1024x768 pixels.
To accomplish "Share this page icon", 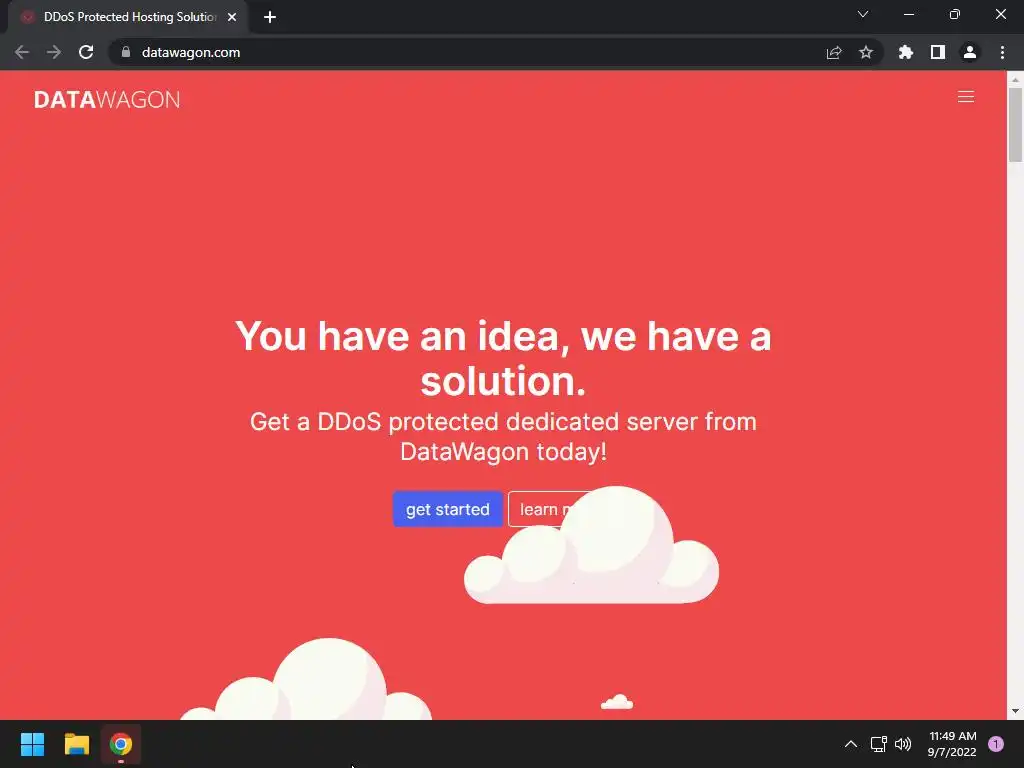I will pos(834,52).
